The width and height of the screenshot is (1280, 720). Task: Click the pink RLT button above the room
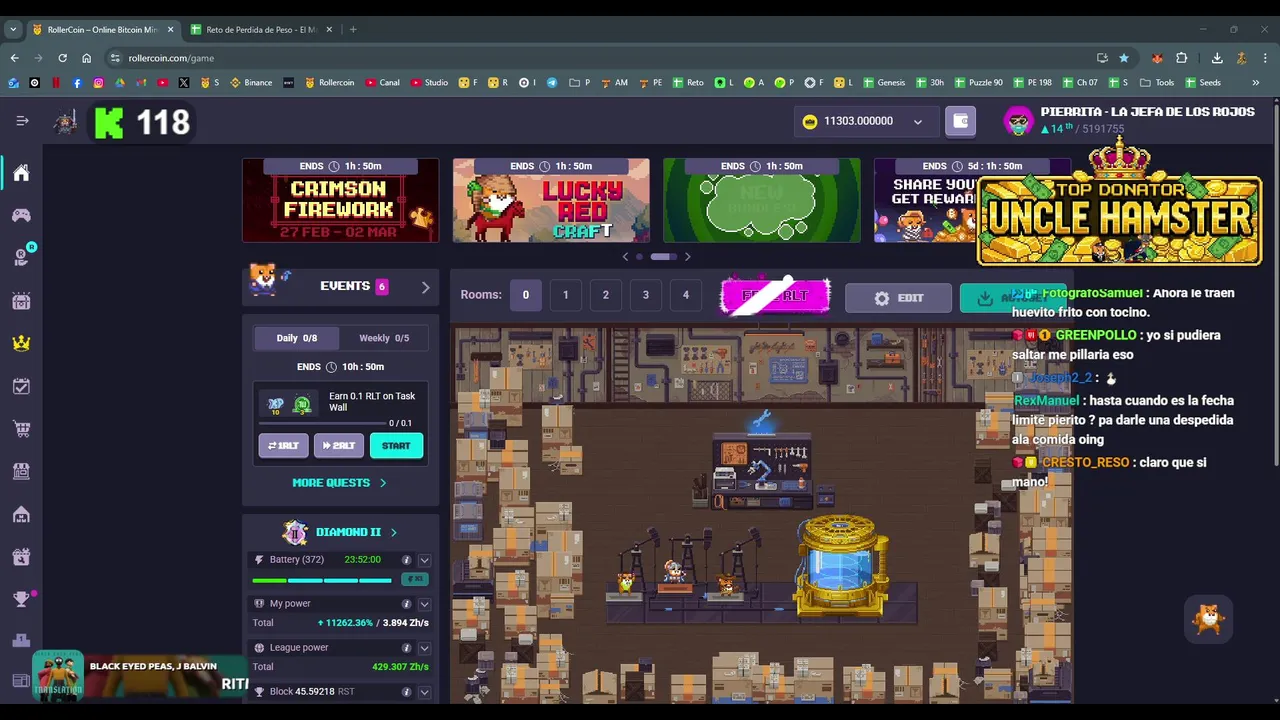tap(775, 296)
